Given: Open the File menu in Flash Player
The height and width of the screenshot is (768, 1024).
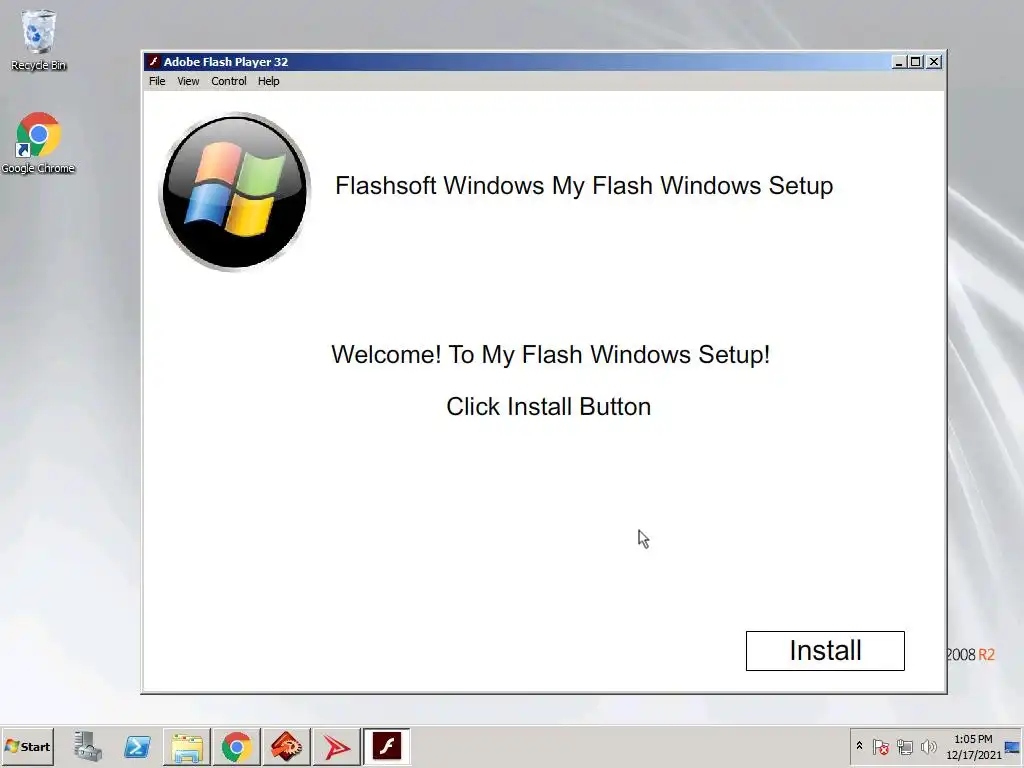Looking at the screenshot, I should tap(157, 81).
